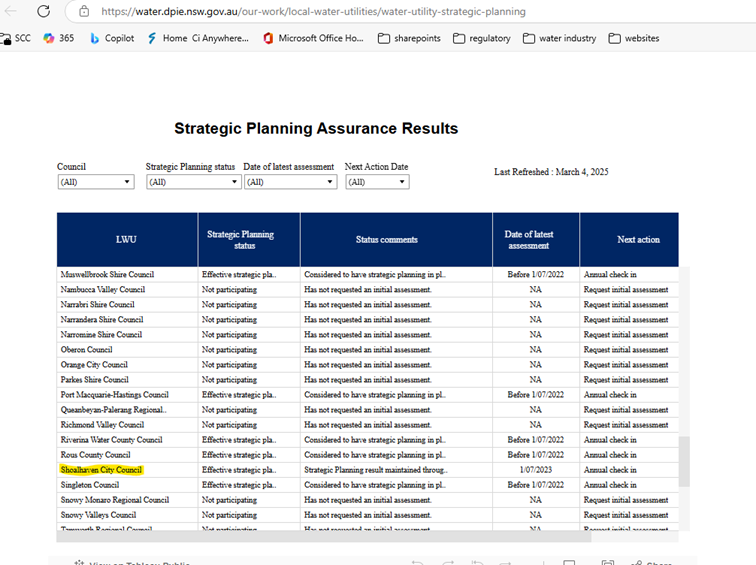Select the Nambucca Valley Council cell

tap(127, 289)
